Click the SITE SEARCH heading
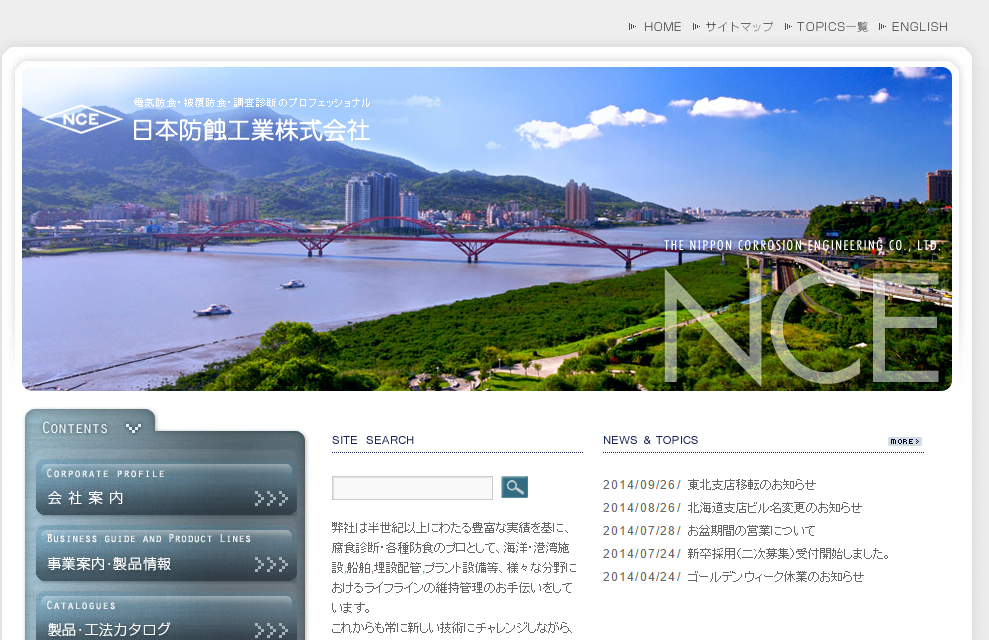The width and height of the screenshot is (989, 640). click(x=373, y=440)
